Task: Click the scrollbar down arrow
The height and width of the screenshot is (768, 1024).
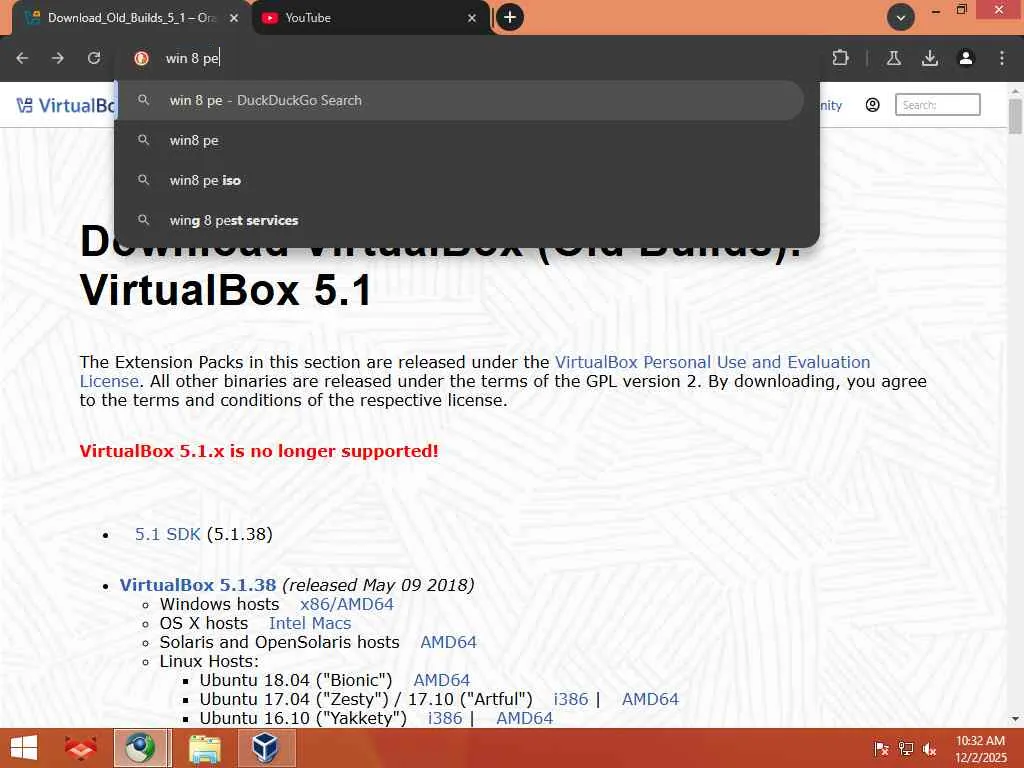Action: click(1015, 719)
